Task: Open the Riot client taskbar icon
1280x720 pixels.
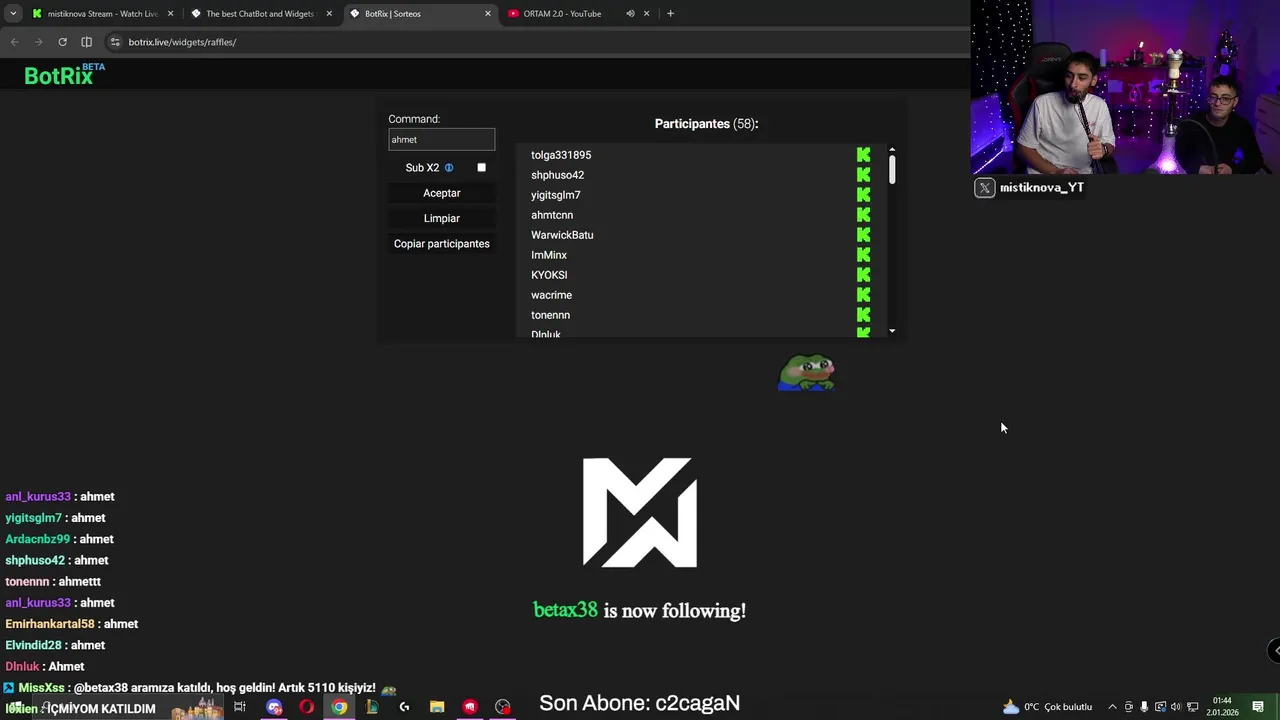Action: (470, 707)
